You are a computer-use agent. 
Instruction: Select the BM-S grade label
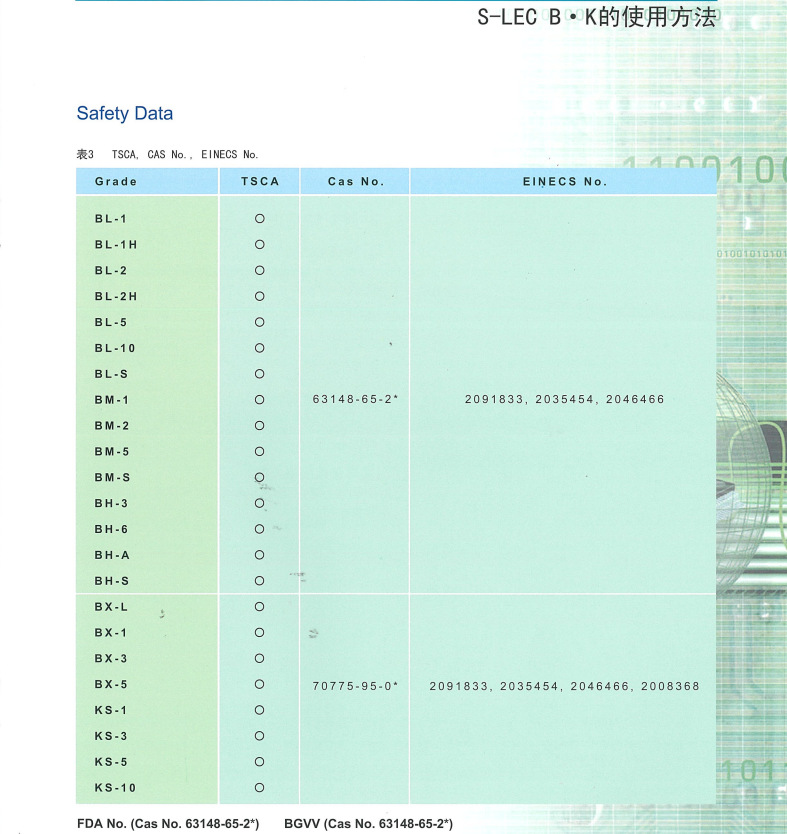point(112,477)
